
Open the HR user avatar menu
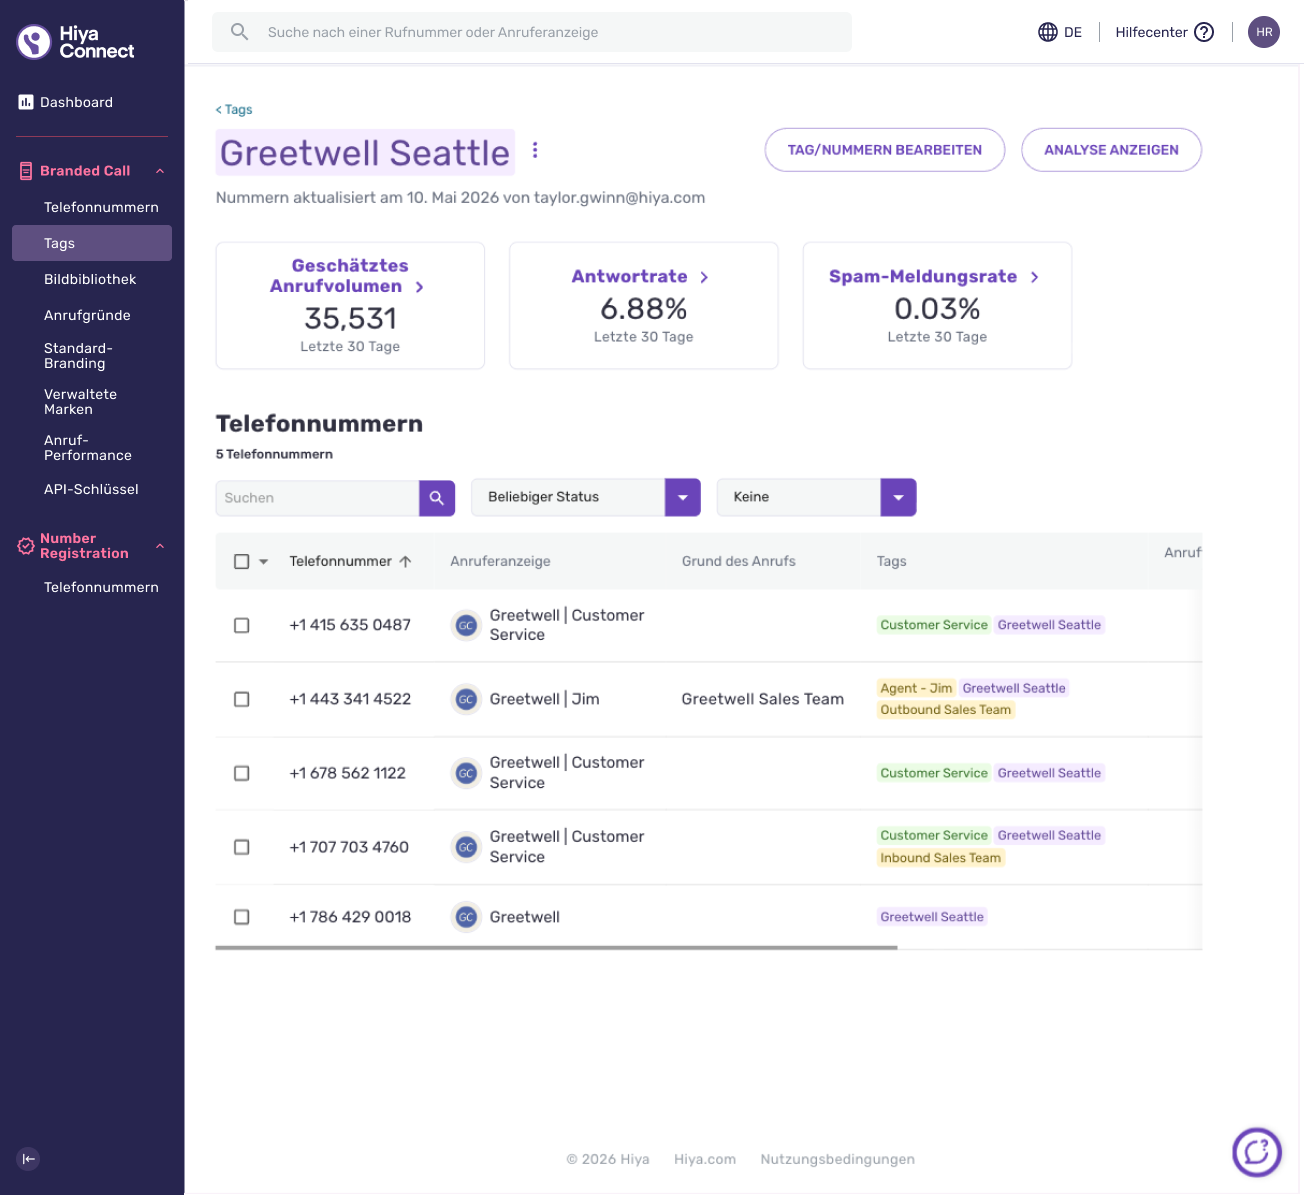(1264, 32)
